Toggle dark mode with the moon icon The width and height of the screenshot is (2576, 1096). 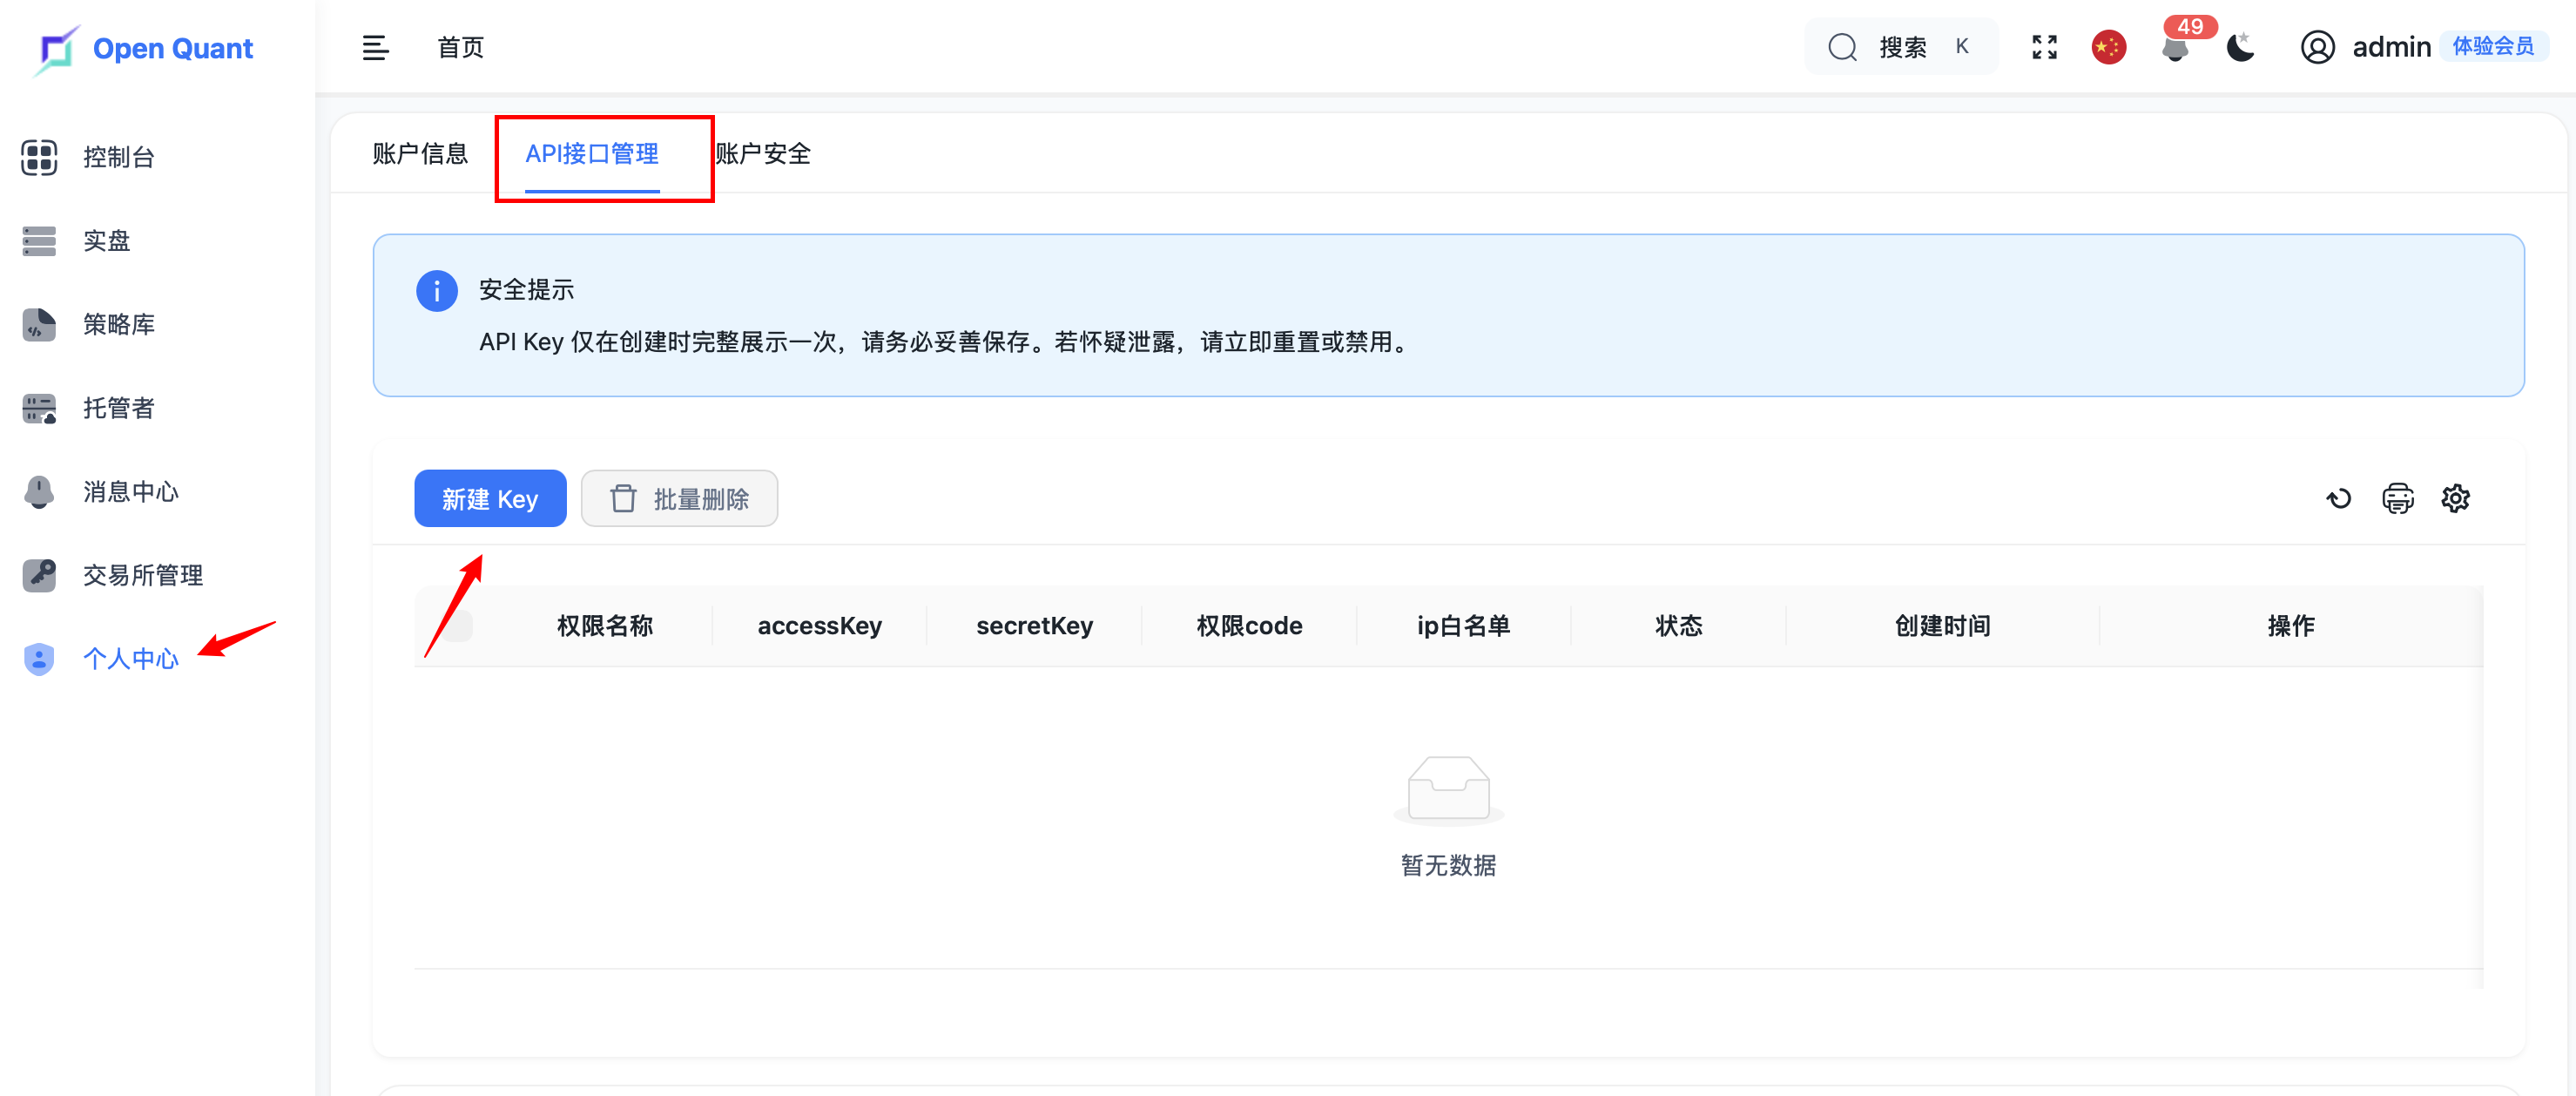pos(2240,47)
